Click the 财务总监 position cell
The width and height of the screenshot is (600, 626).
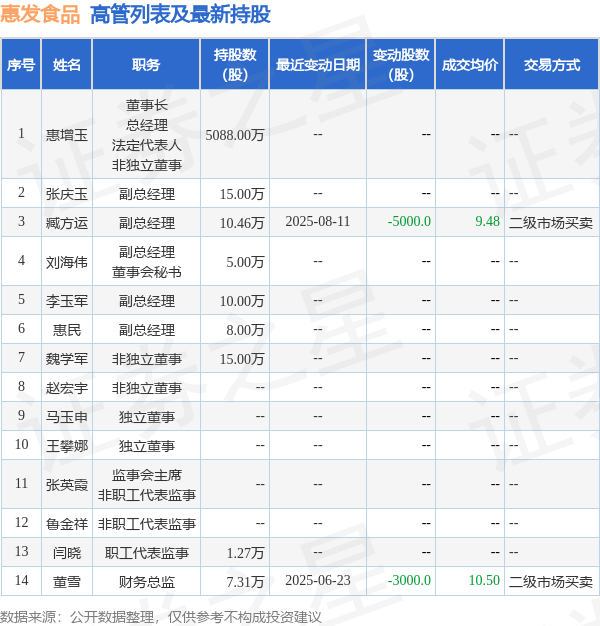pos(147,582)
